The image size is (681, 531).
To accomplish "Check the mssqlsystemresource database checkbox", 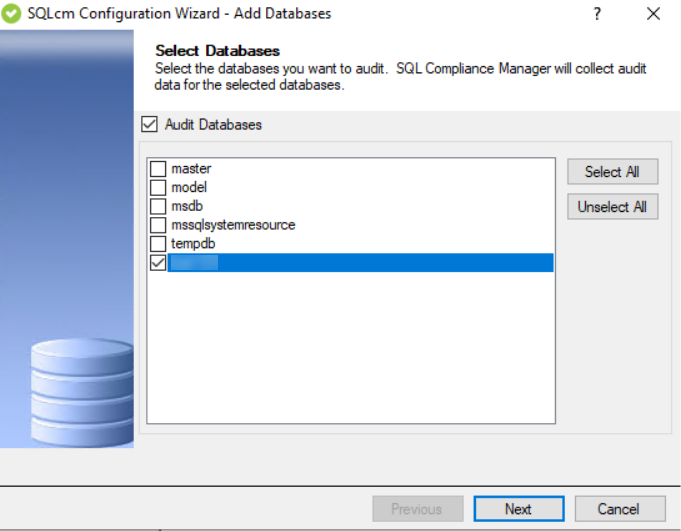I will [x=158, y=225].
